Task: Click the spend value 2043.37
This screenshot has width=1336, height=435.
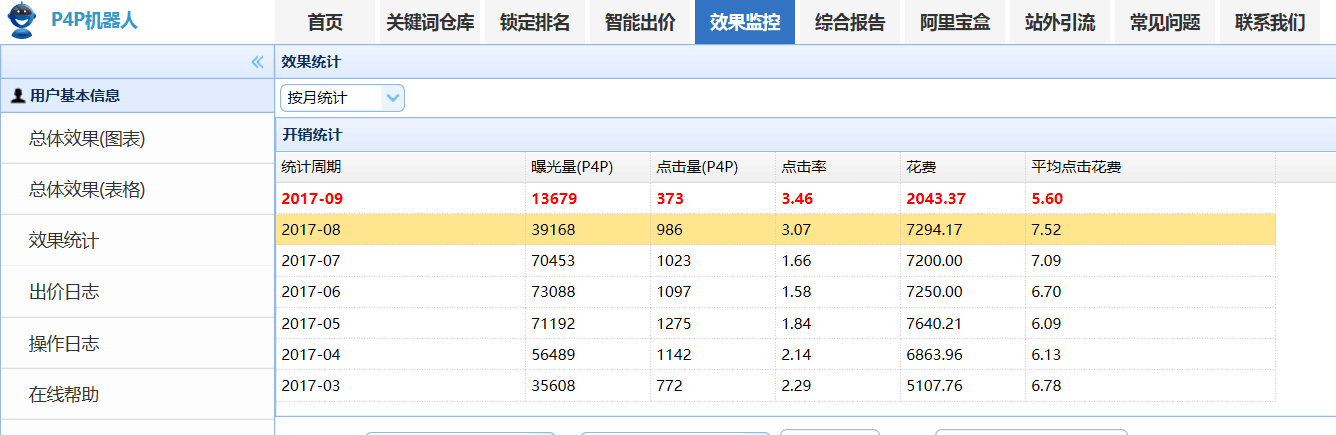Action: pos(936,198)
